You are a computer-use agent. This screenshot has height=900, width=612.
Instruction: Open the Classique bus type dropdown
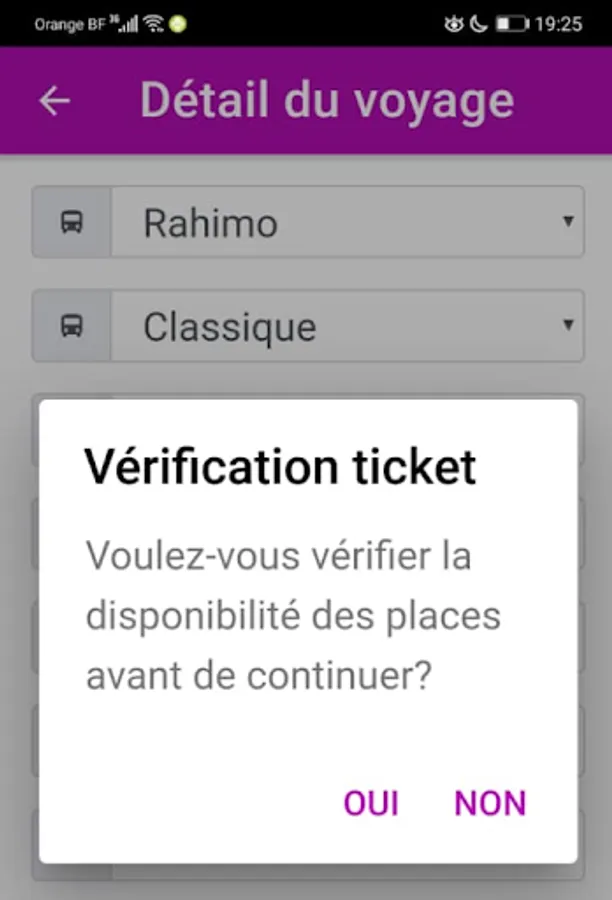click(348, 326)
